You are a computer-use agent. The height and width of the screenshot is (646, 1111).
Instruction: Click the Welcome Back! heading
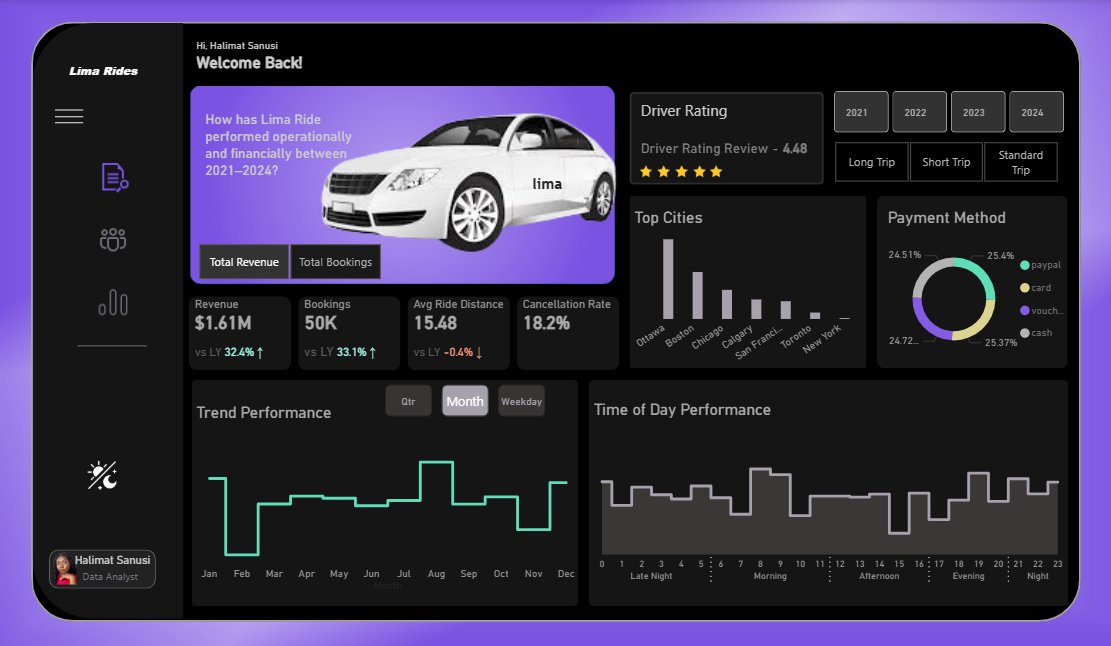[249, 63]
